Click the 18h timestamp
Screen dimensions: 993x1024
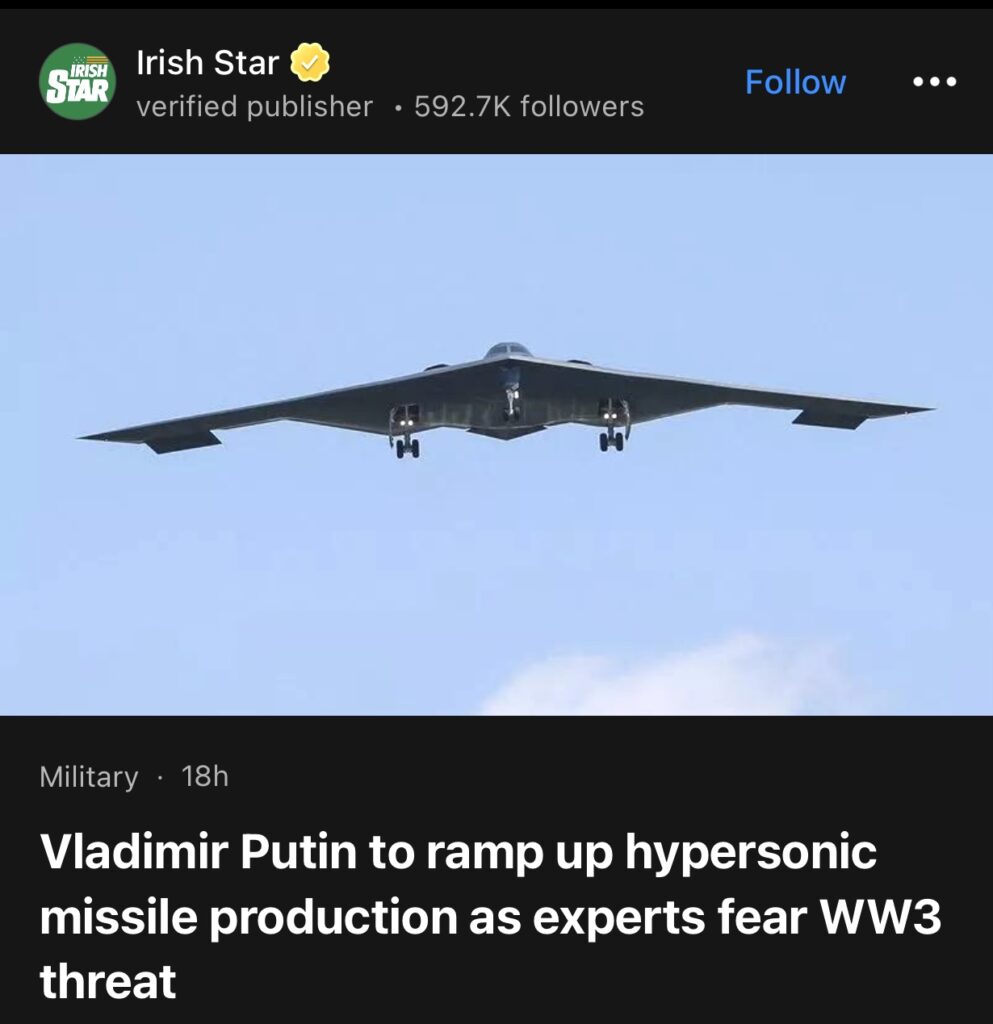205,776
